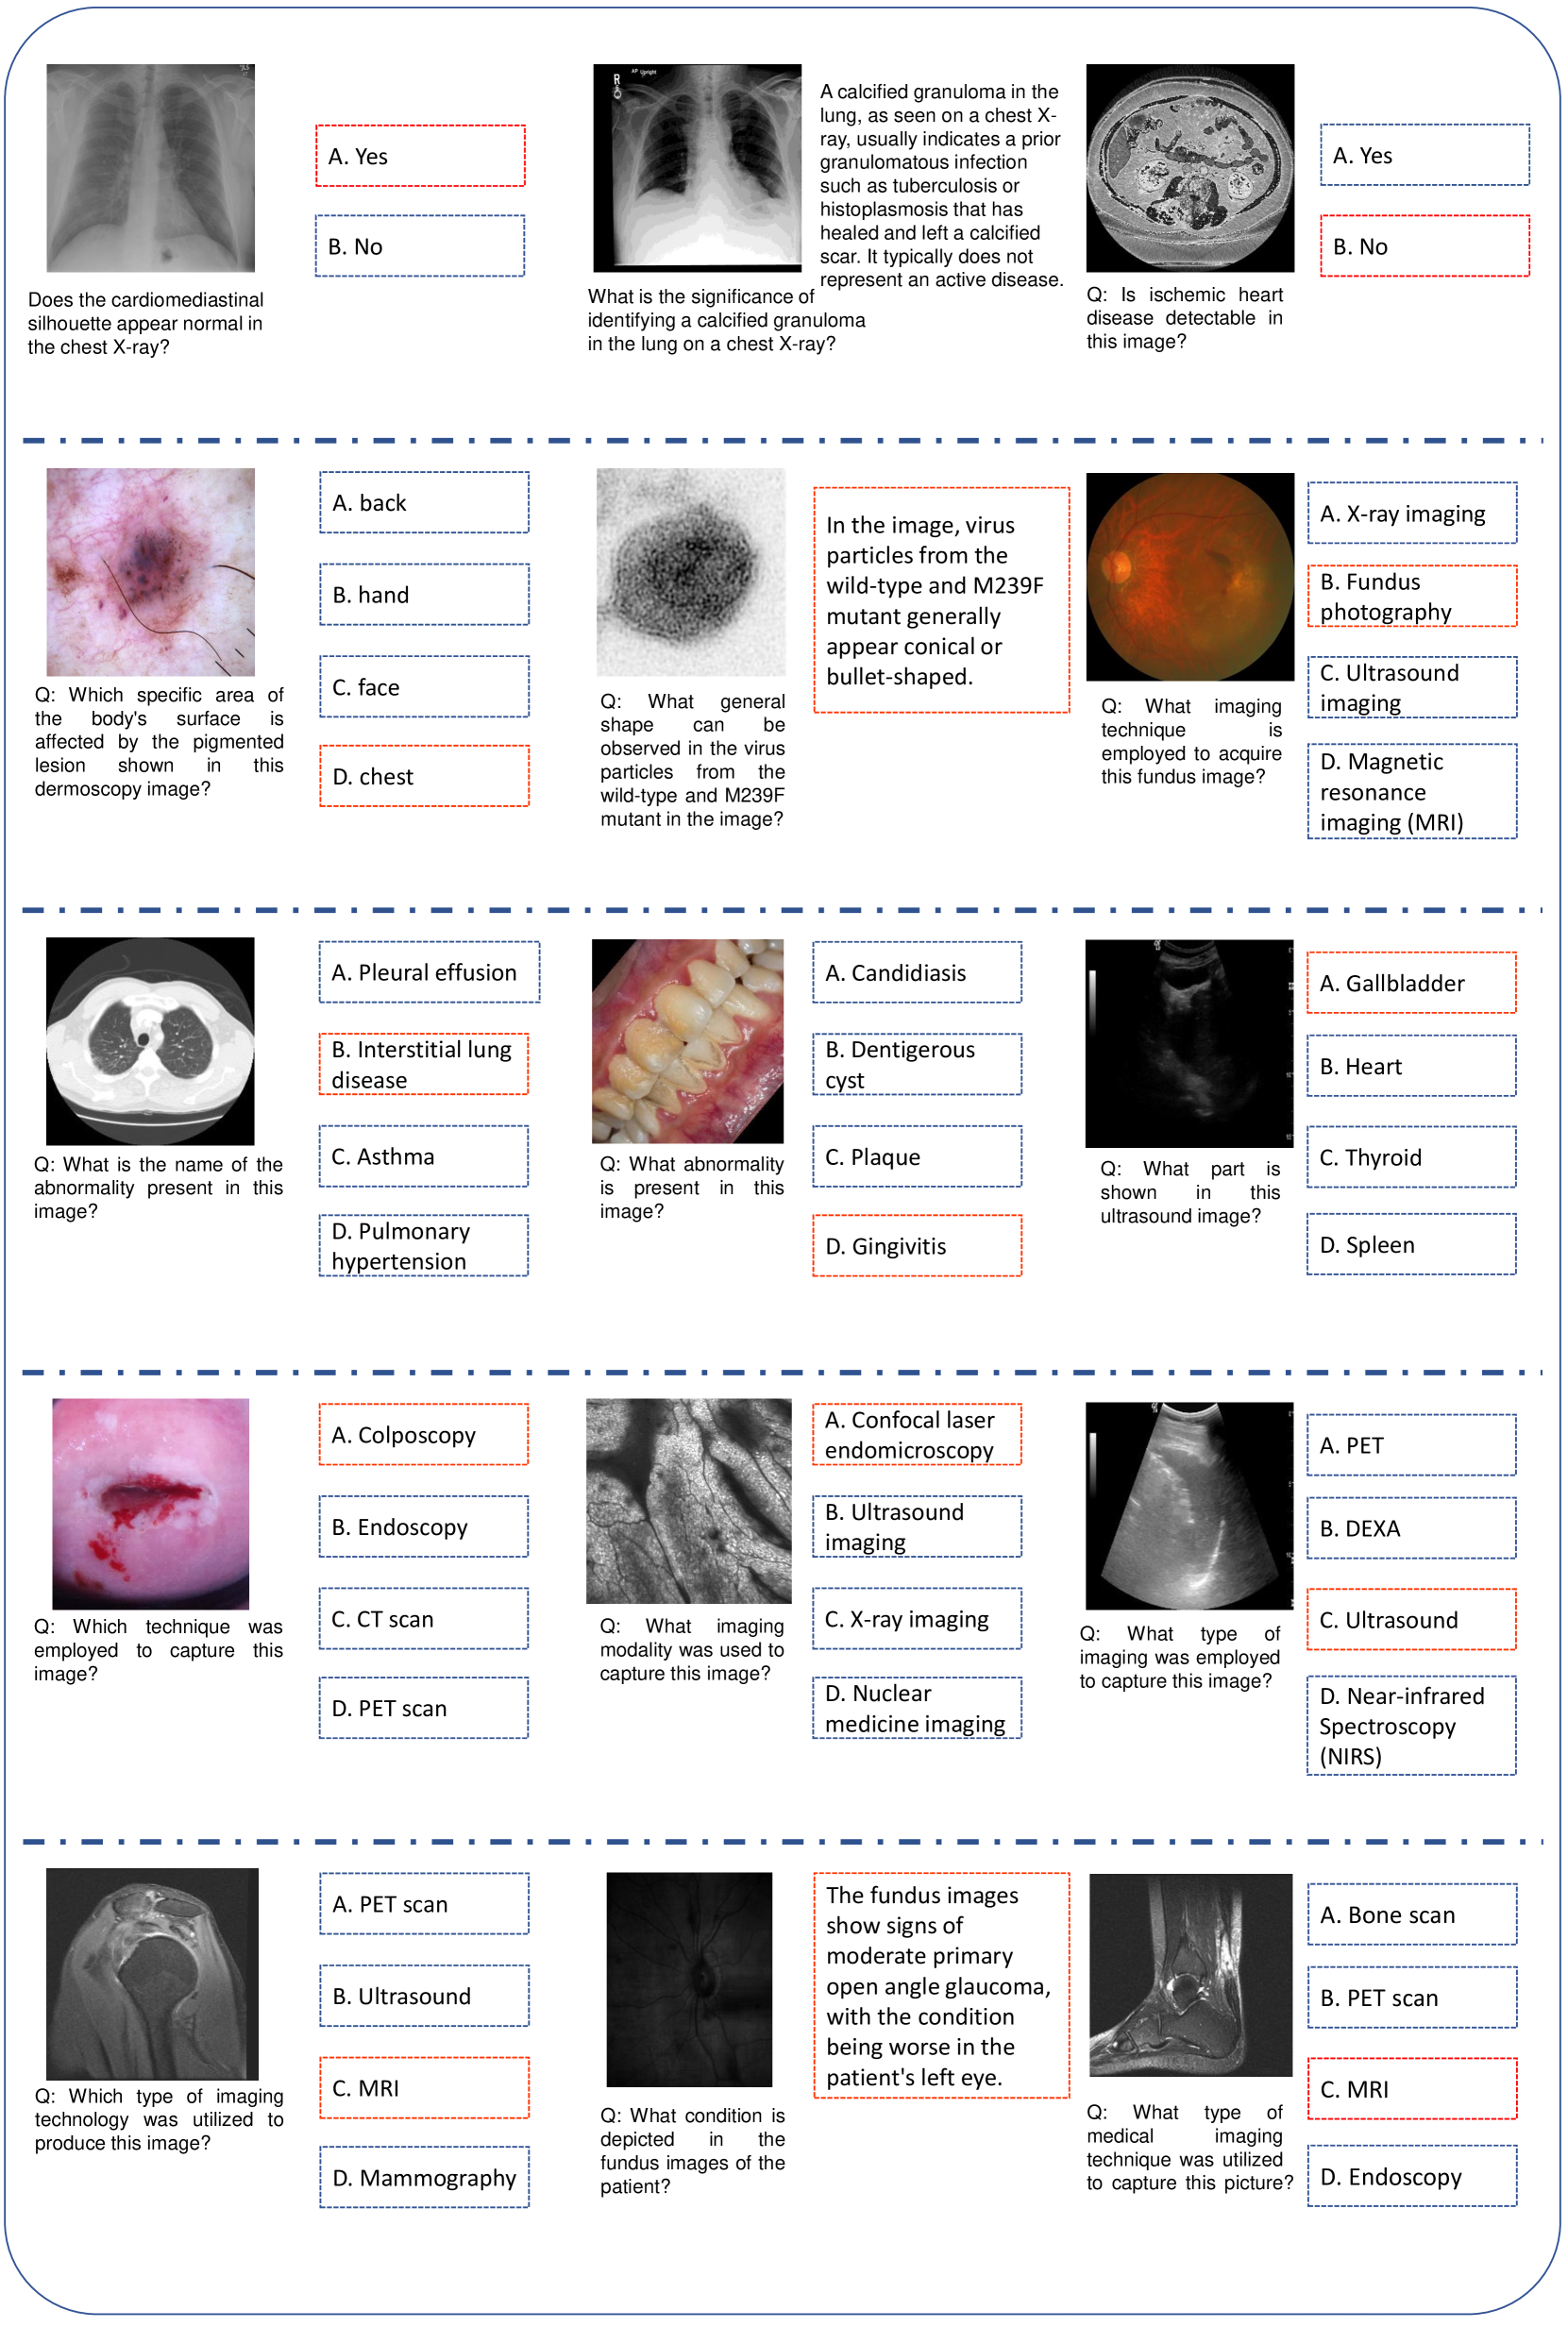Pick the 'C. face' answer box
Viewport: 1568px width, 2327px height.
coord(424,686)
